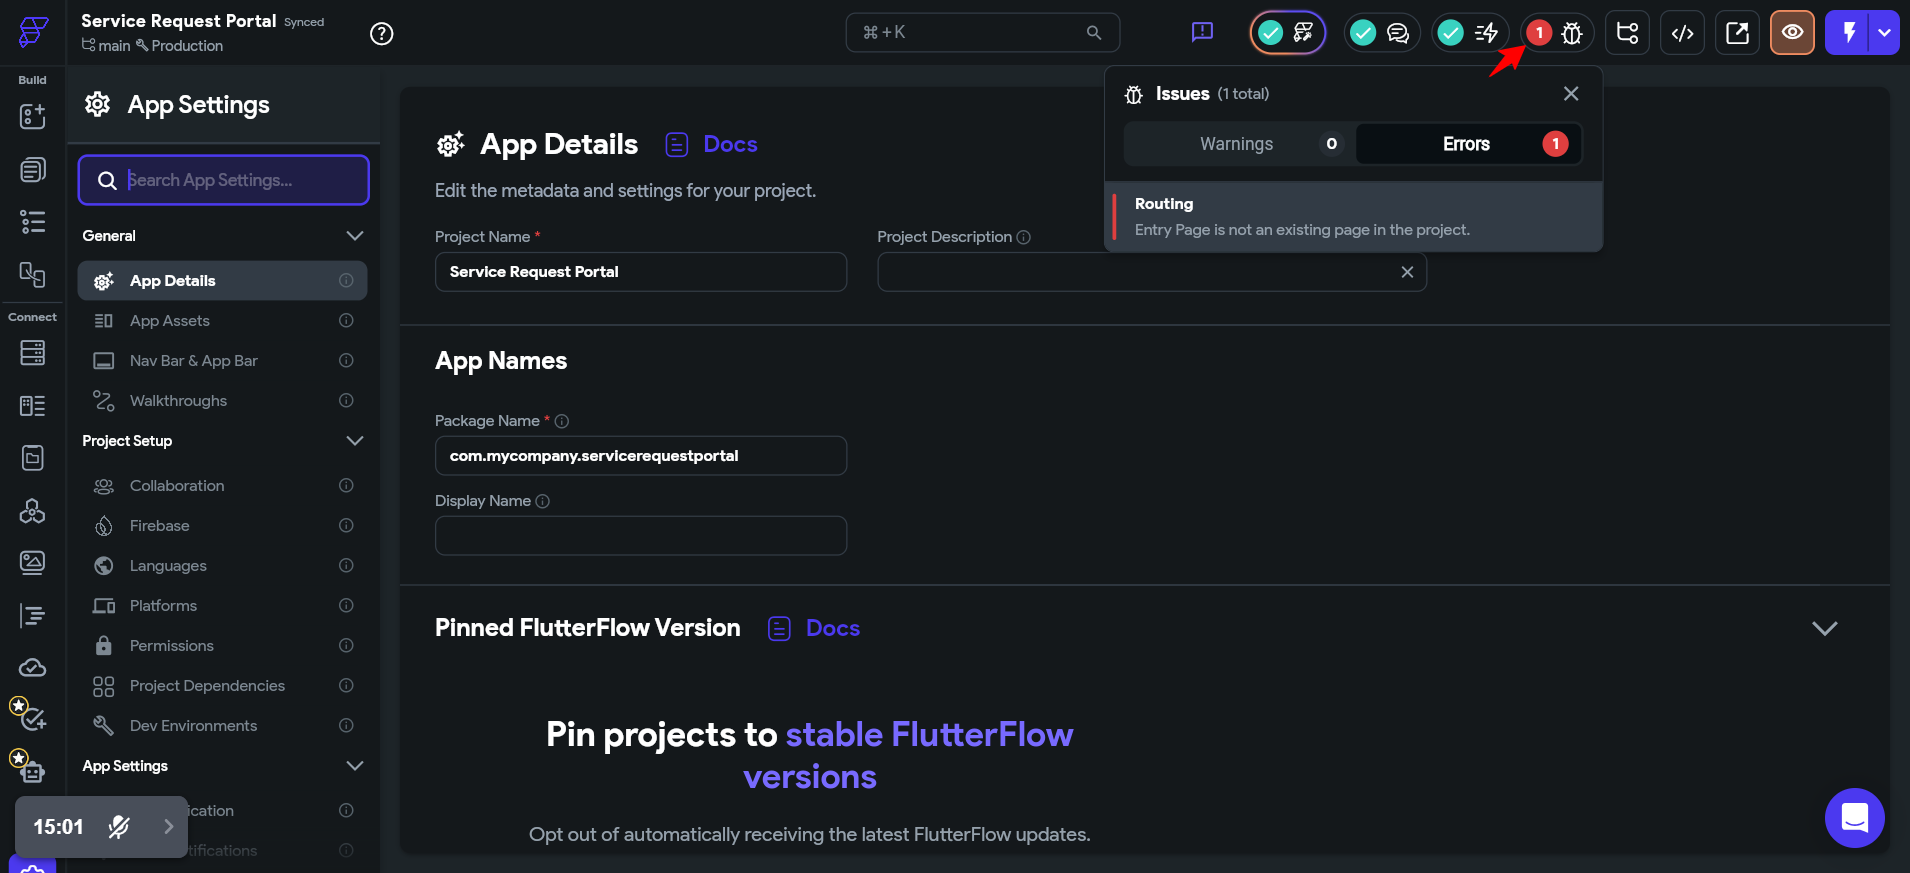
Task: Select App Details in settings menu
Action: [222, 281]
